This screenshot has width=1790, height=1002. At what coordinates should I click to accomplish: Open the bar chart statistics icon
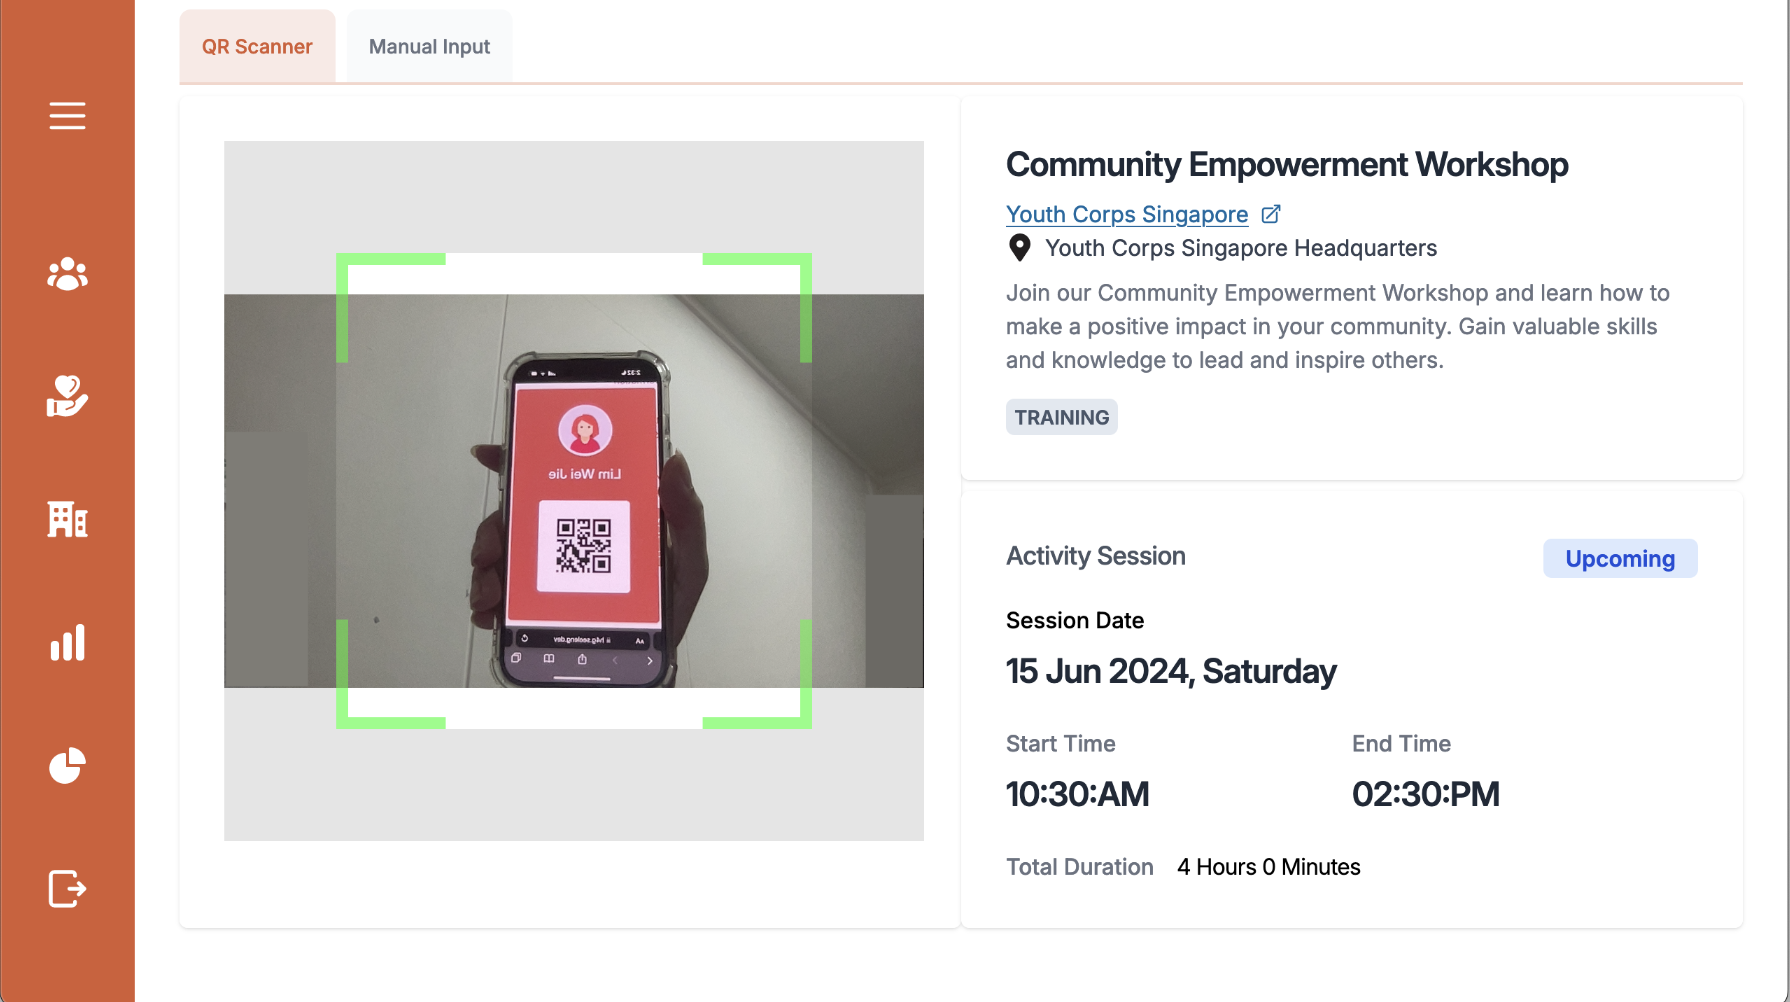(x=67, y=643)
